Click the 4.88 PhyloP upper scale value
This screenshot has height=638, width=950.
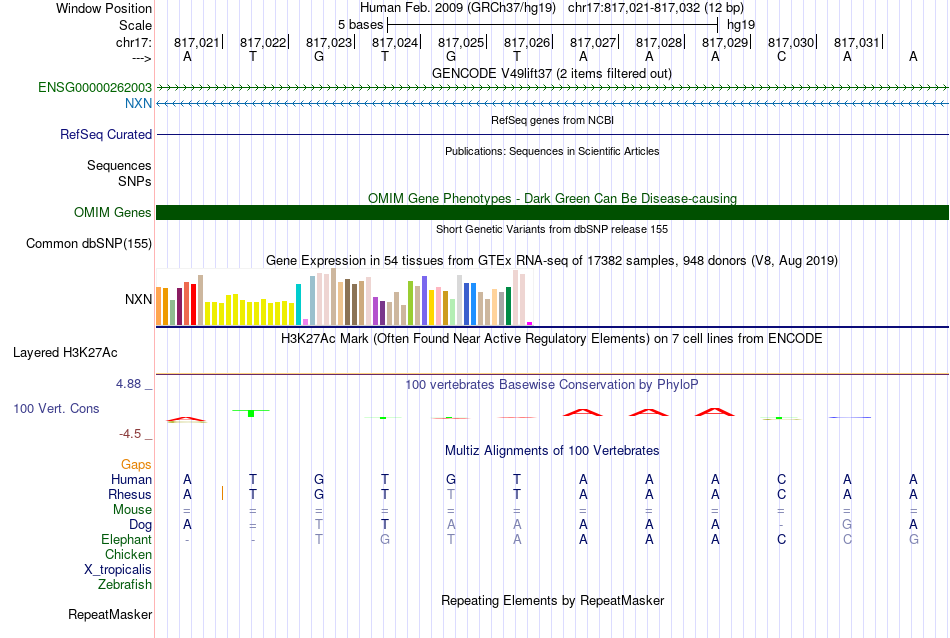(128, 384)
